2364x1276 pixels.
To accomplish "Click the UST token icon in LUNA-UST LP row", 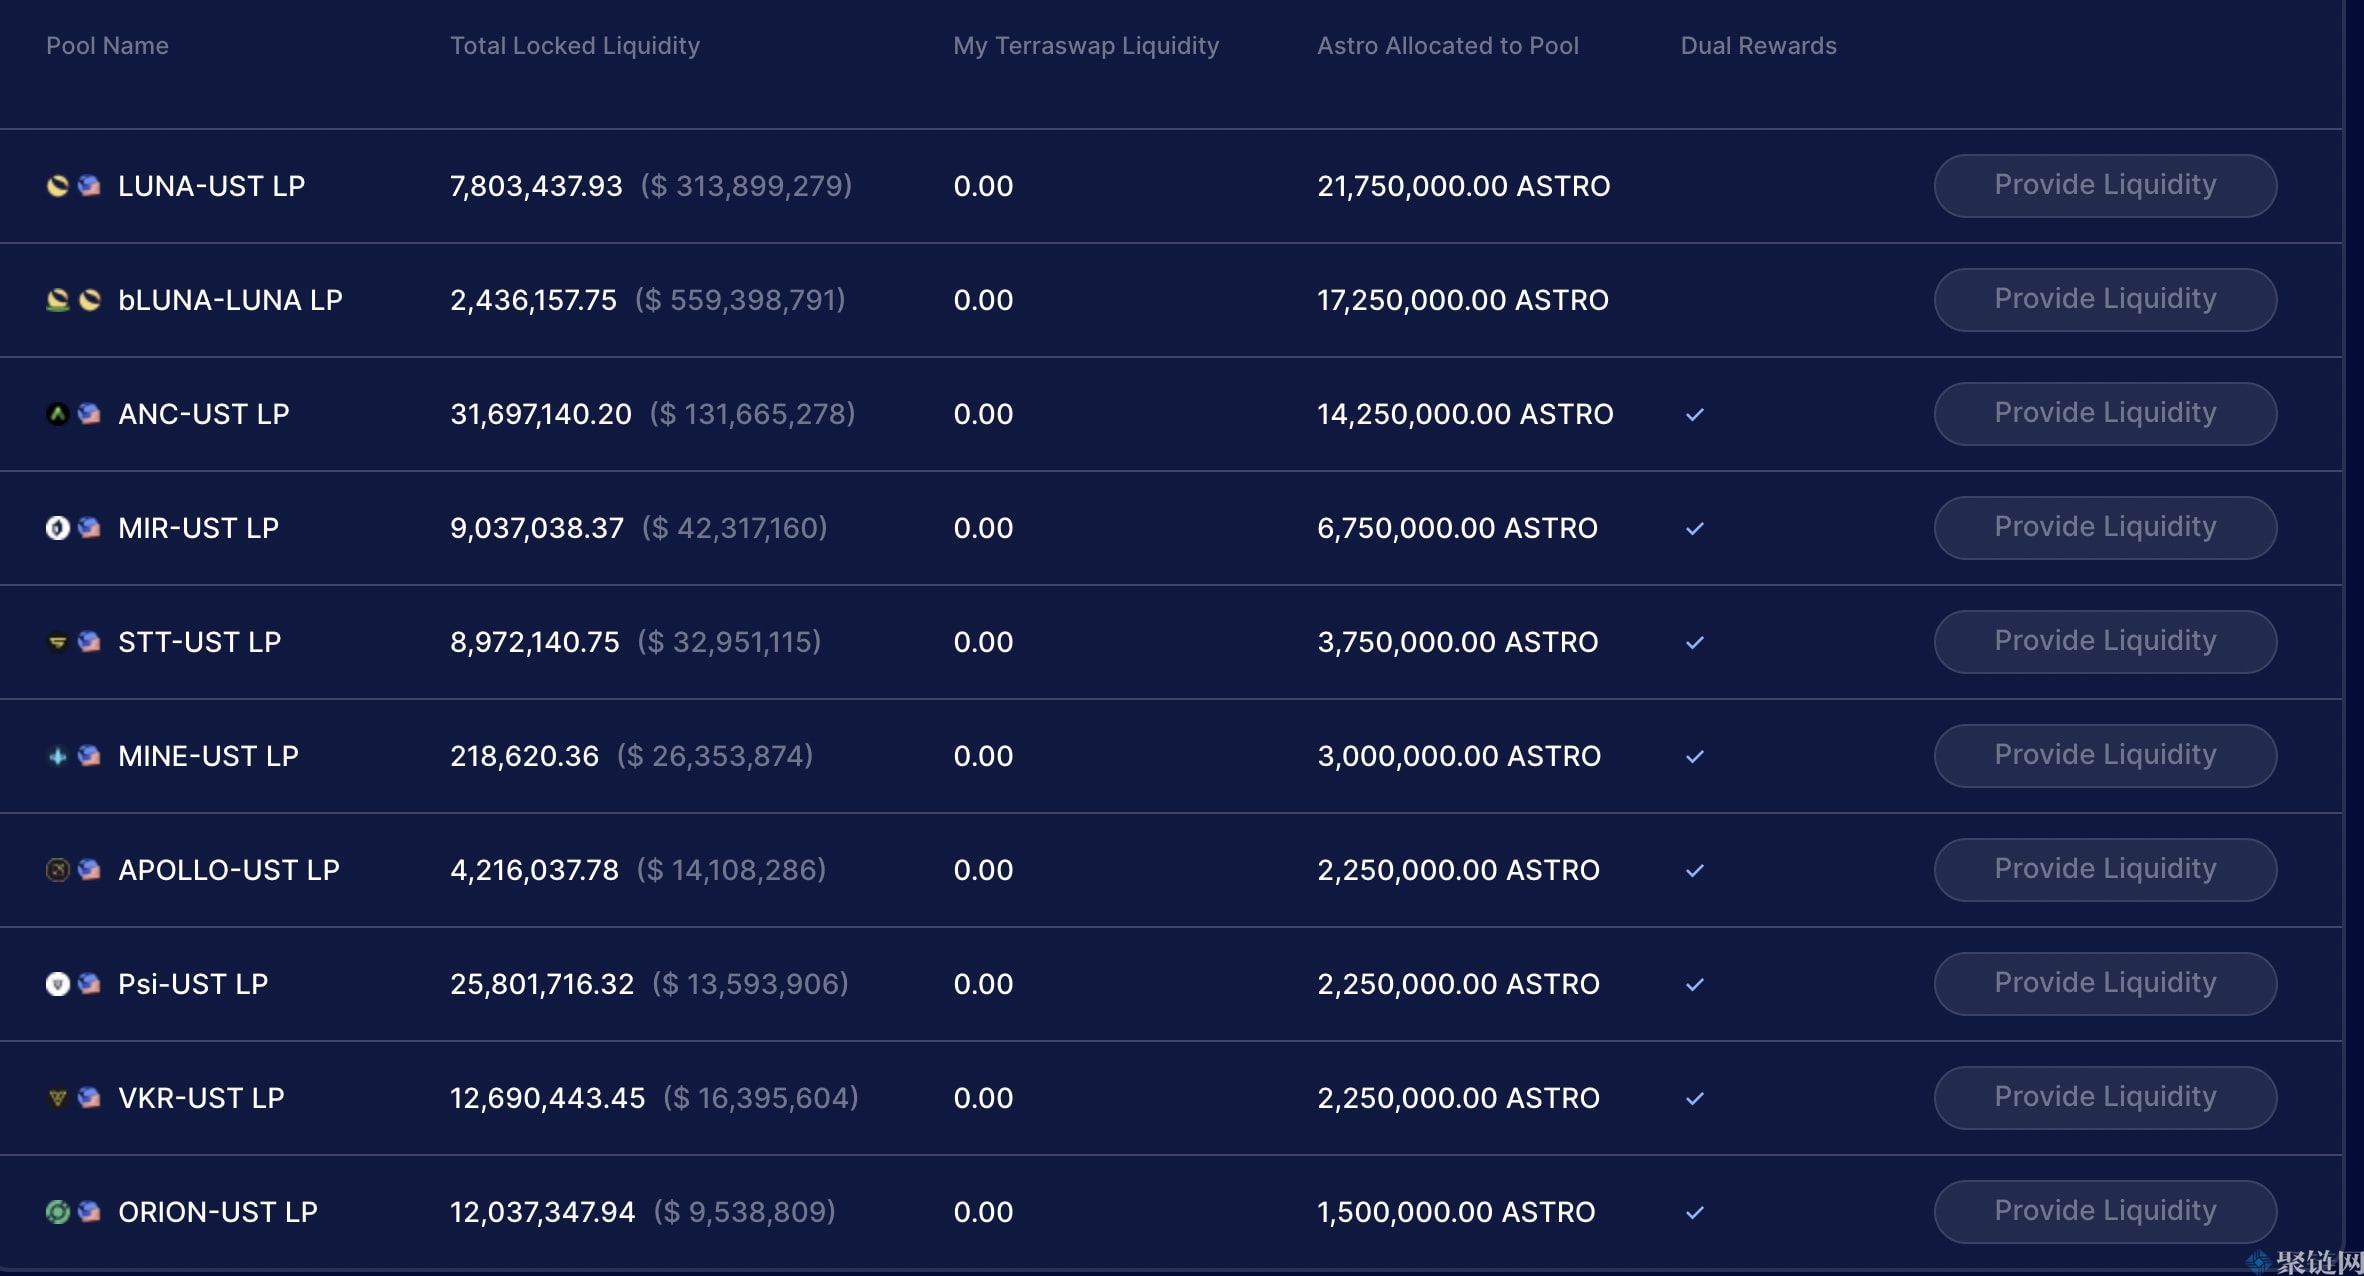I will 89,186.
